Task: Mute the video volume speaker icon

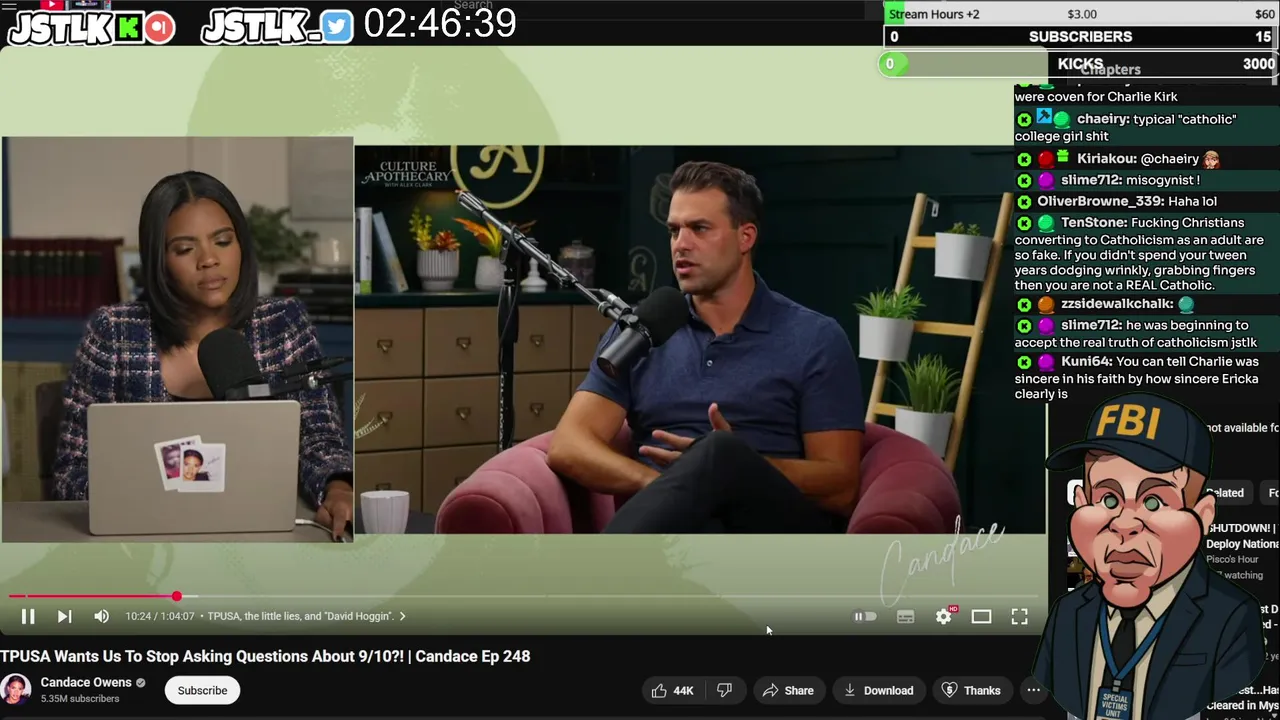Action: 101,617
